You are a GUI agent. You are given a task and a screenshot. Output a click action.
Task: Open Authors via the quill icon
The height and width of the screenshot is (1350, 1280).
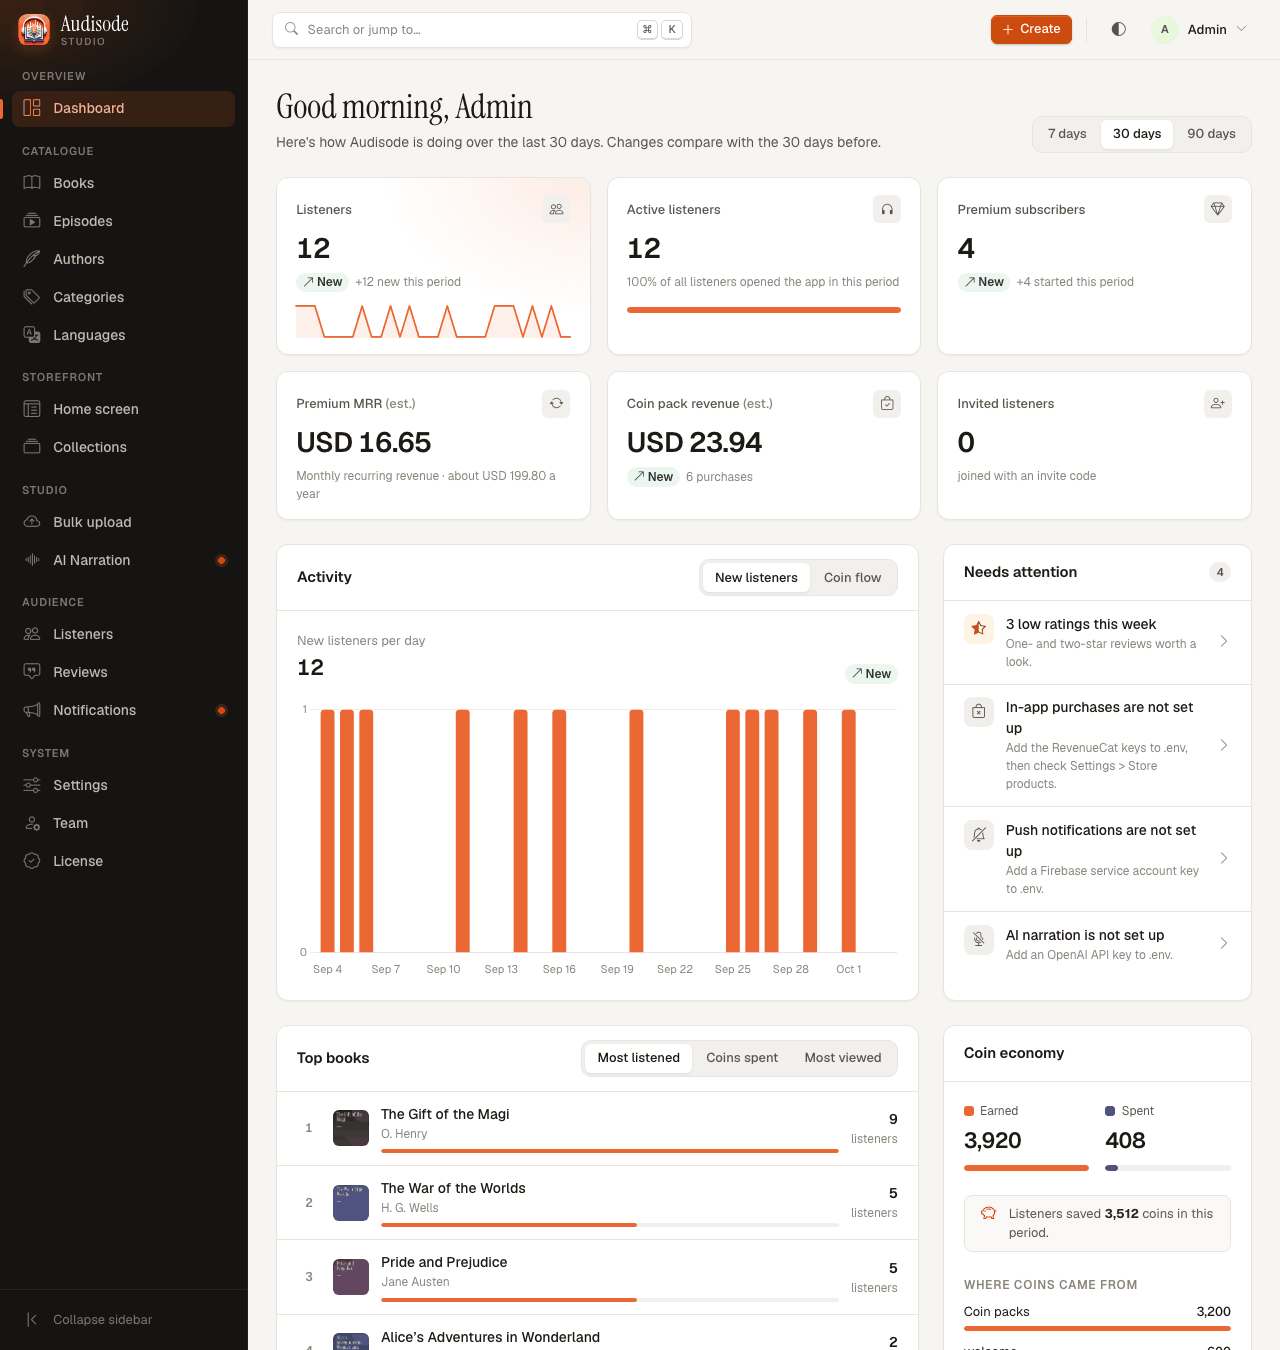32,259
